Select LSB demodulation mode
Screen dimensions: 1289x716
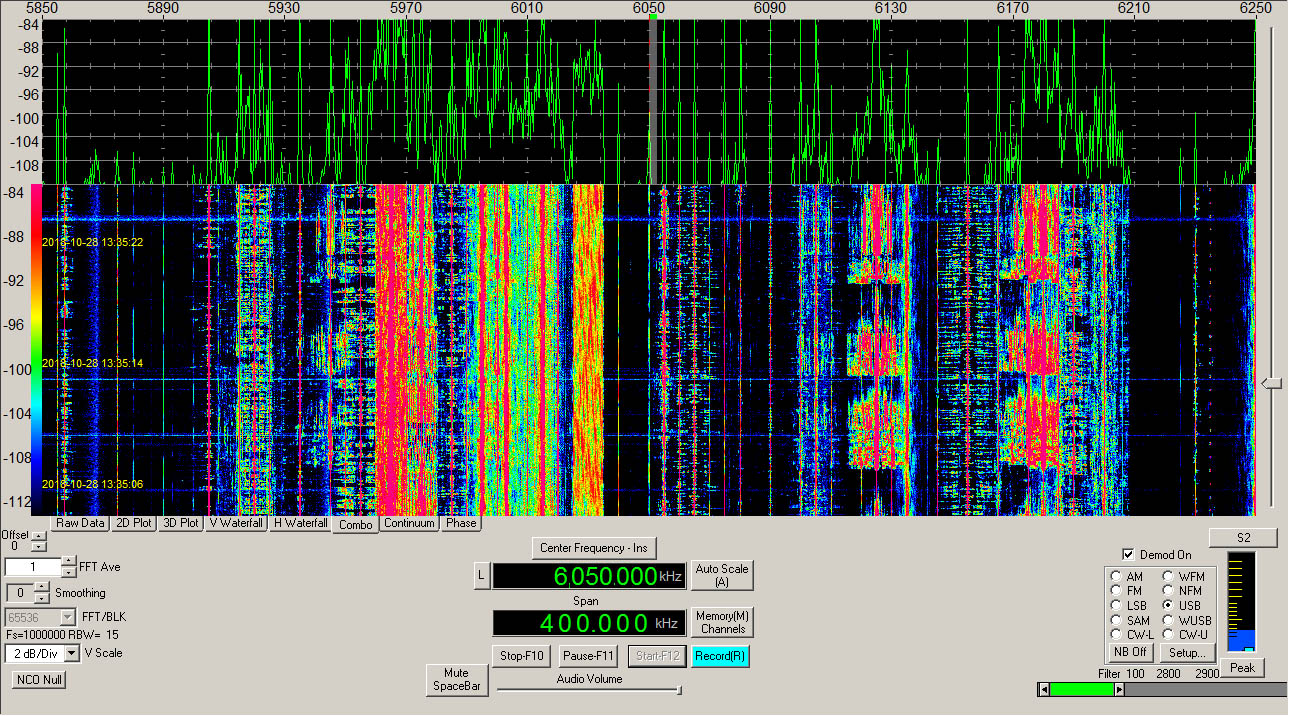1116,606
